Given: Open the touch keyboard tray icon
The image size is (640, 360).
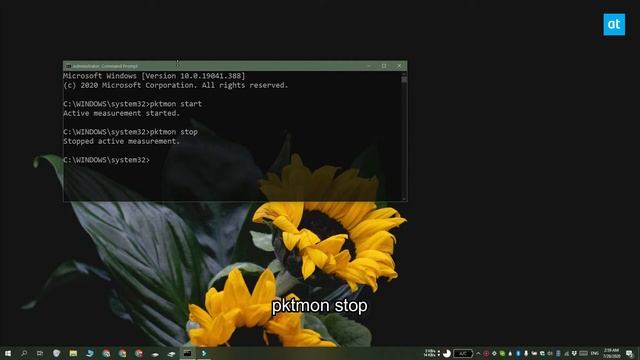Looking at the screenshot, I should (584, 353).
